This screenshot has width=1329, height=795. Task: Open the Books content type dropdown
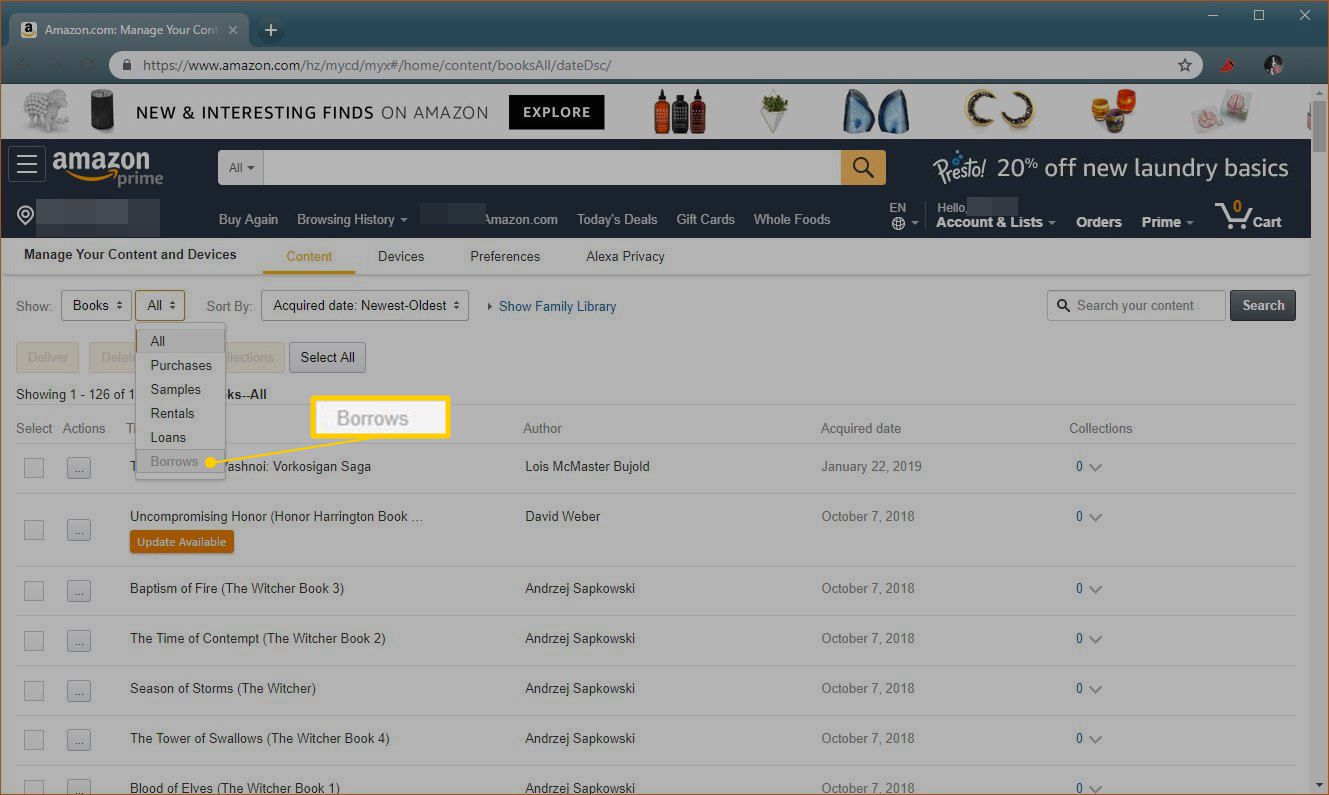(x=96, y=306)
